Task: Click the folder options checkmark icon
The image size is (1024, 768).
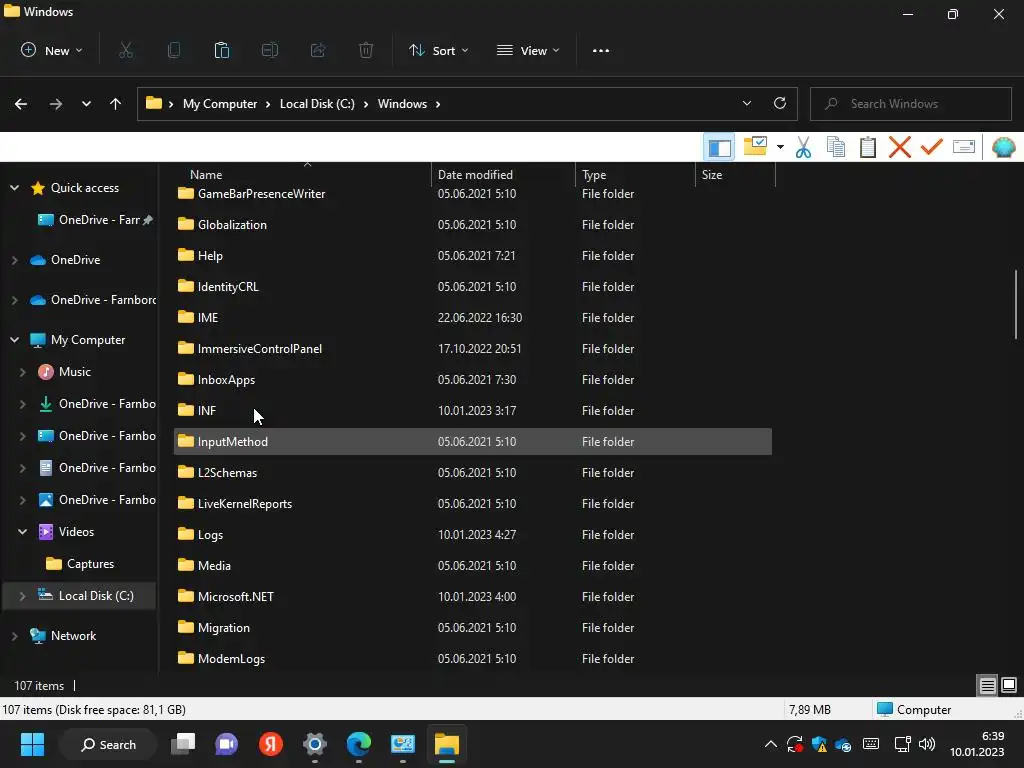Action: 756,146
